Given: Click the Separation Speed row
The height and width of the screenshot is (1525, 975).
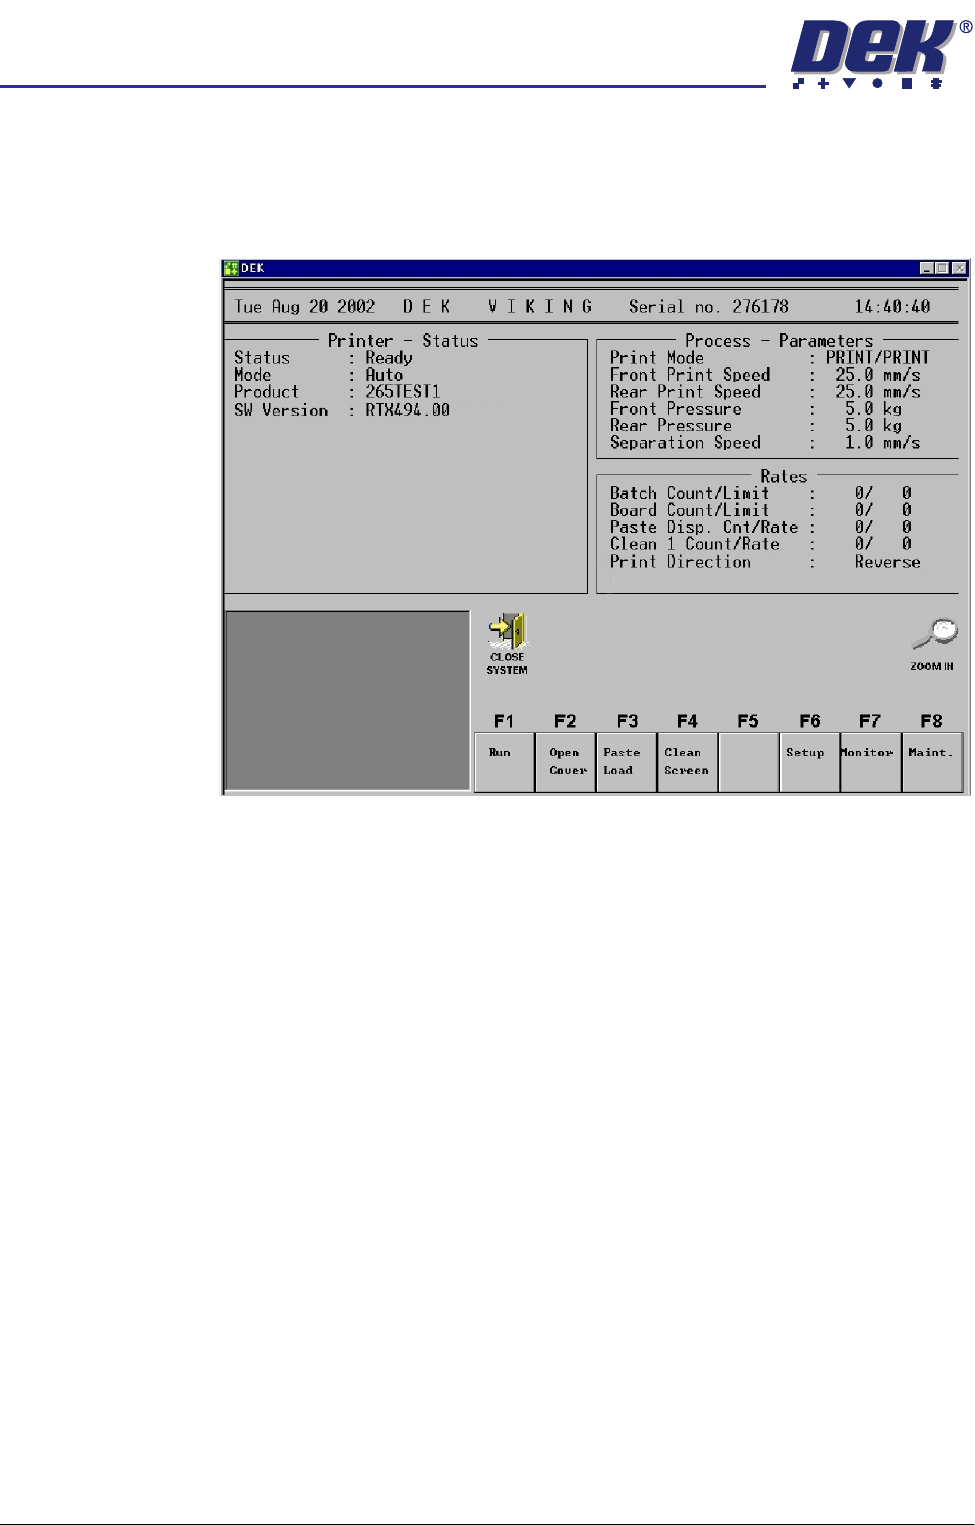Looking at the screenshot, I should tap(765, 443).
